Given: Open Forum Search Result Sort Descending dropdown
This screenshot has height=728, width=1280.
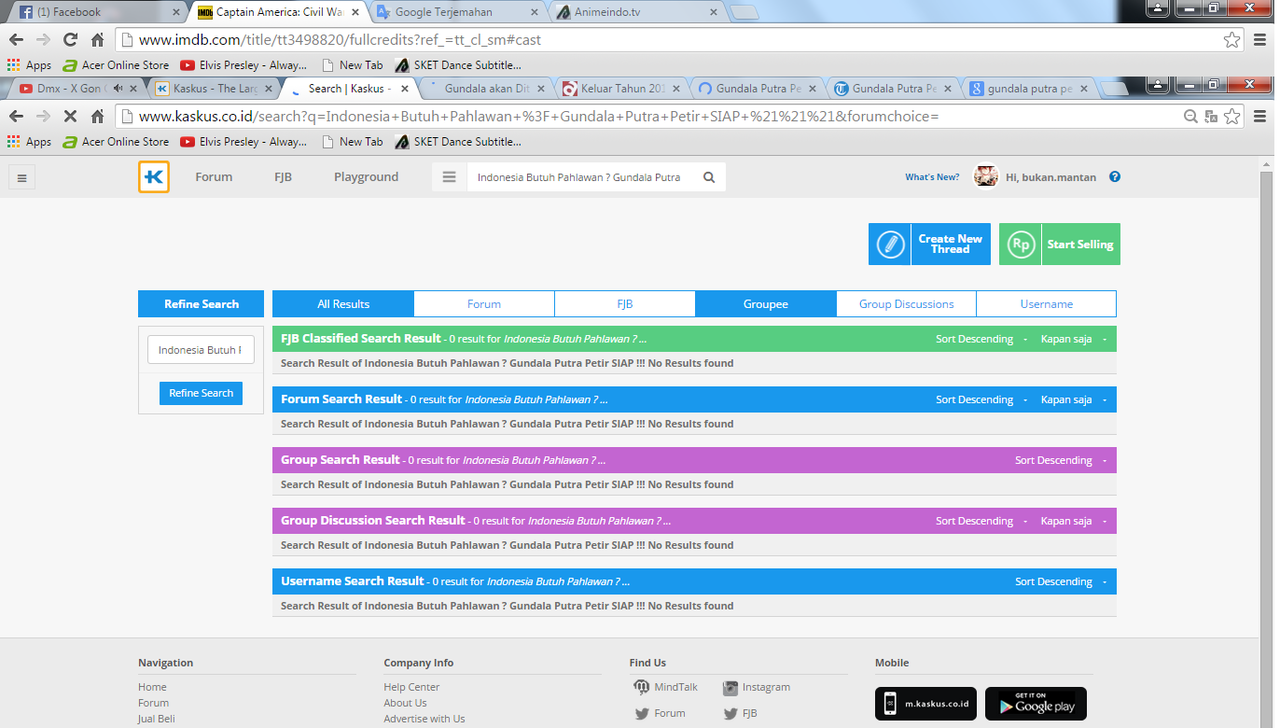Looking at the screenshot, I should pos(979,400).
